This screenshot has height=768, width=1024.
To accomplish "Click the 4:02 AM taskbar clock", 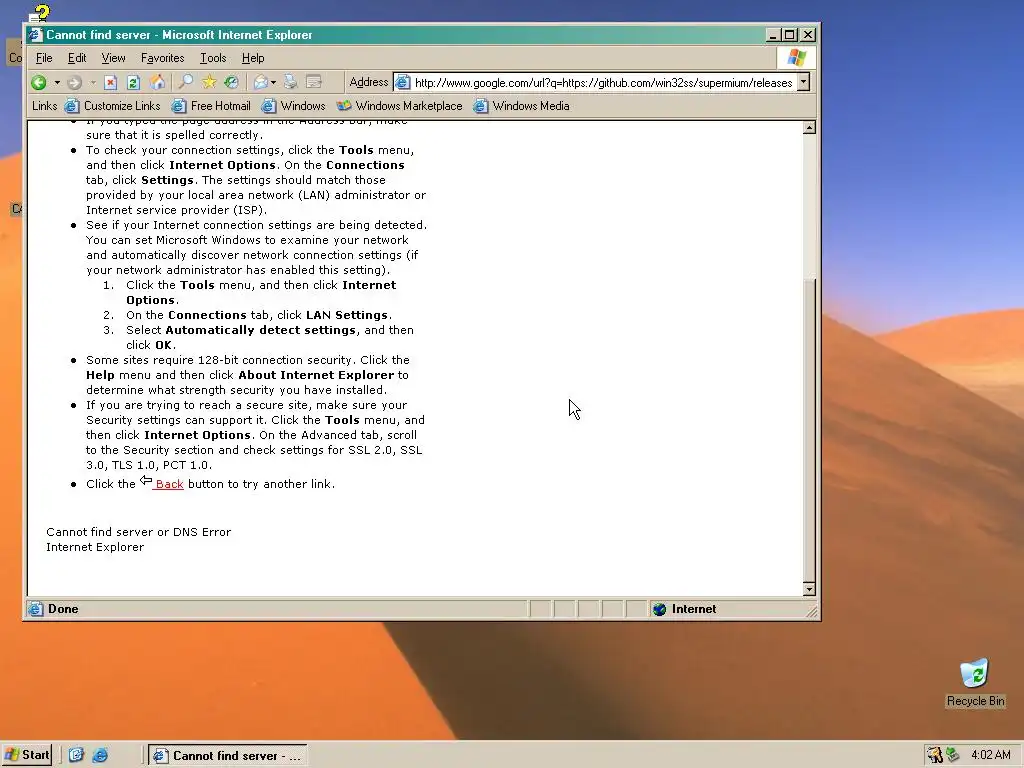I will 991,756.
